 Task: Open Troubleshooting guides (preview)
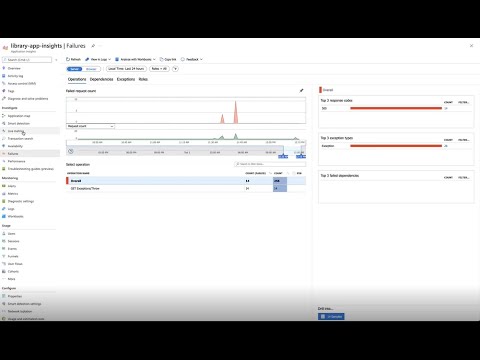[30, 169]
